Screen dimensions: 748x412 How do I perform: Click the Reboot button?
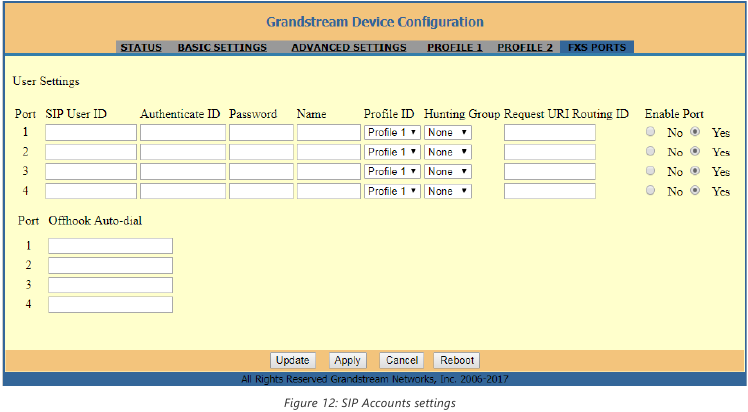457,360
